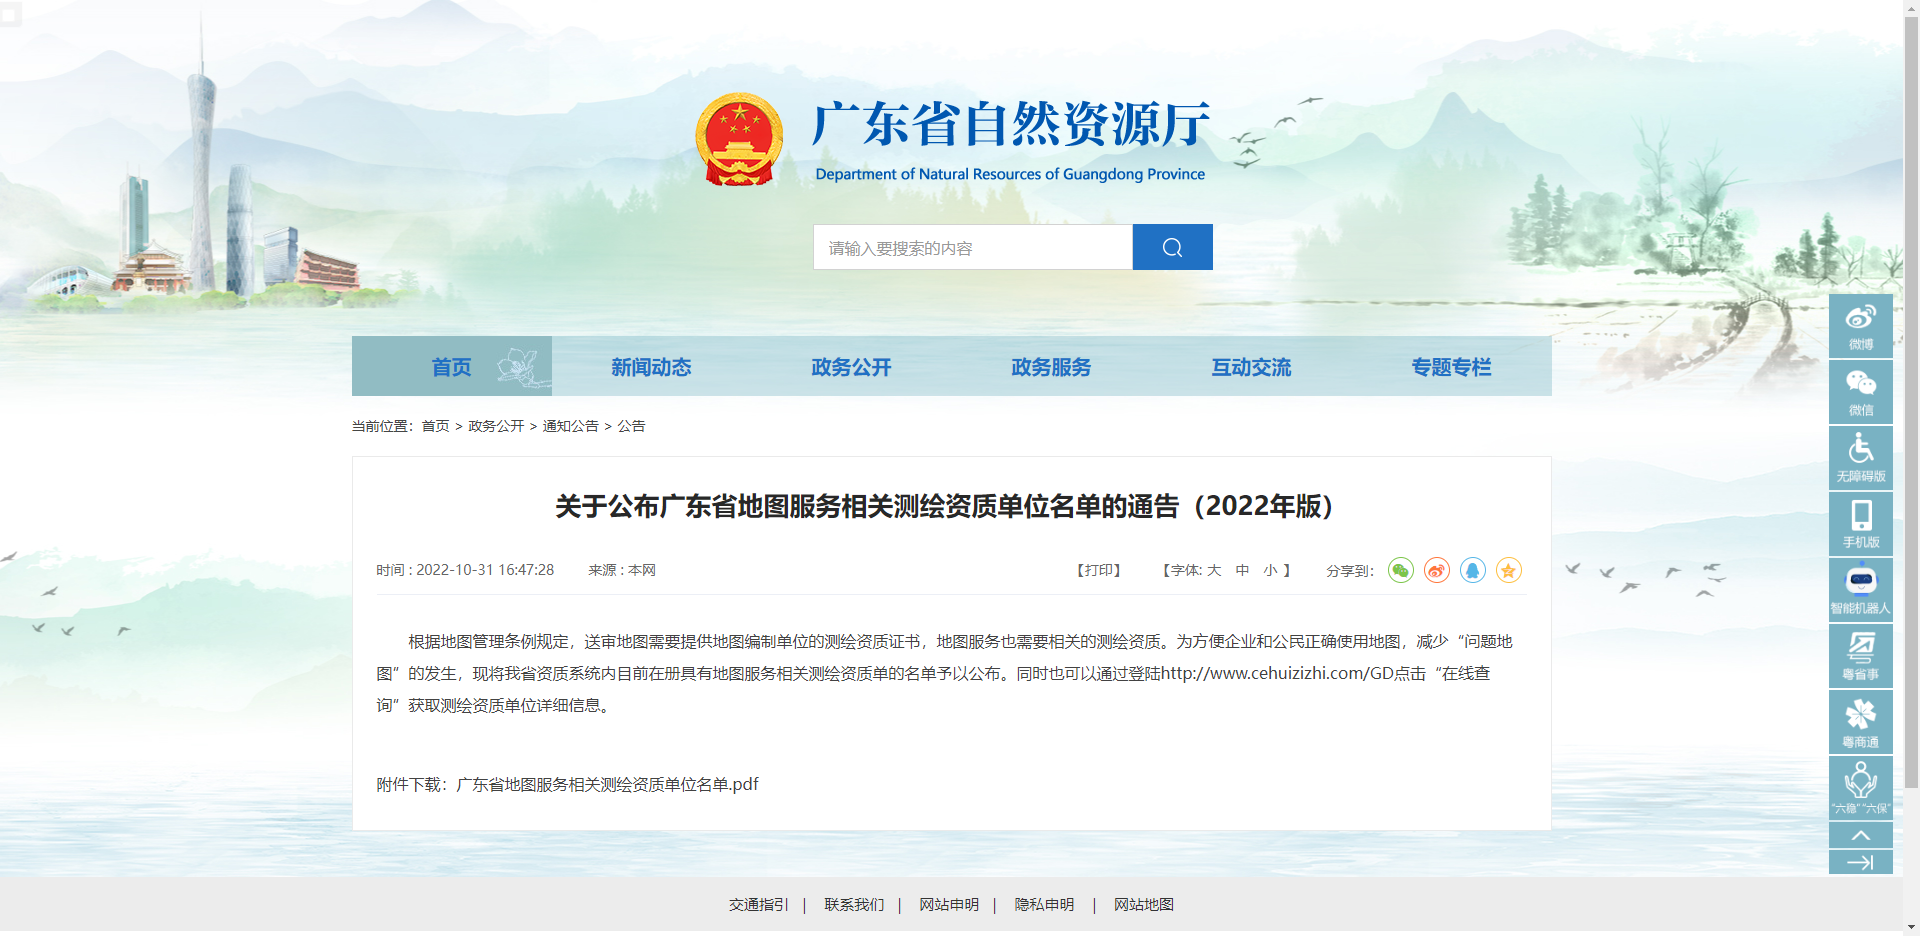Select the large 大 font size

(x=1214, y=570)
